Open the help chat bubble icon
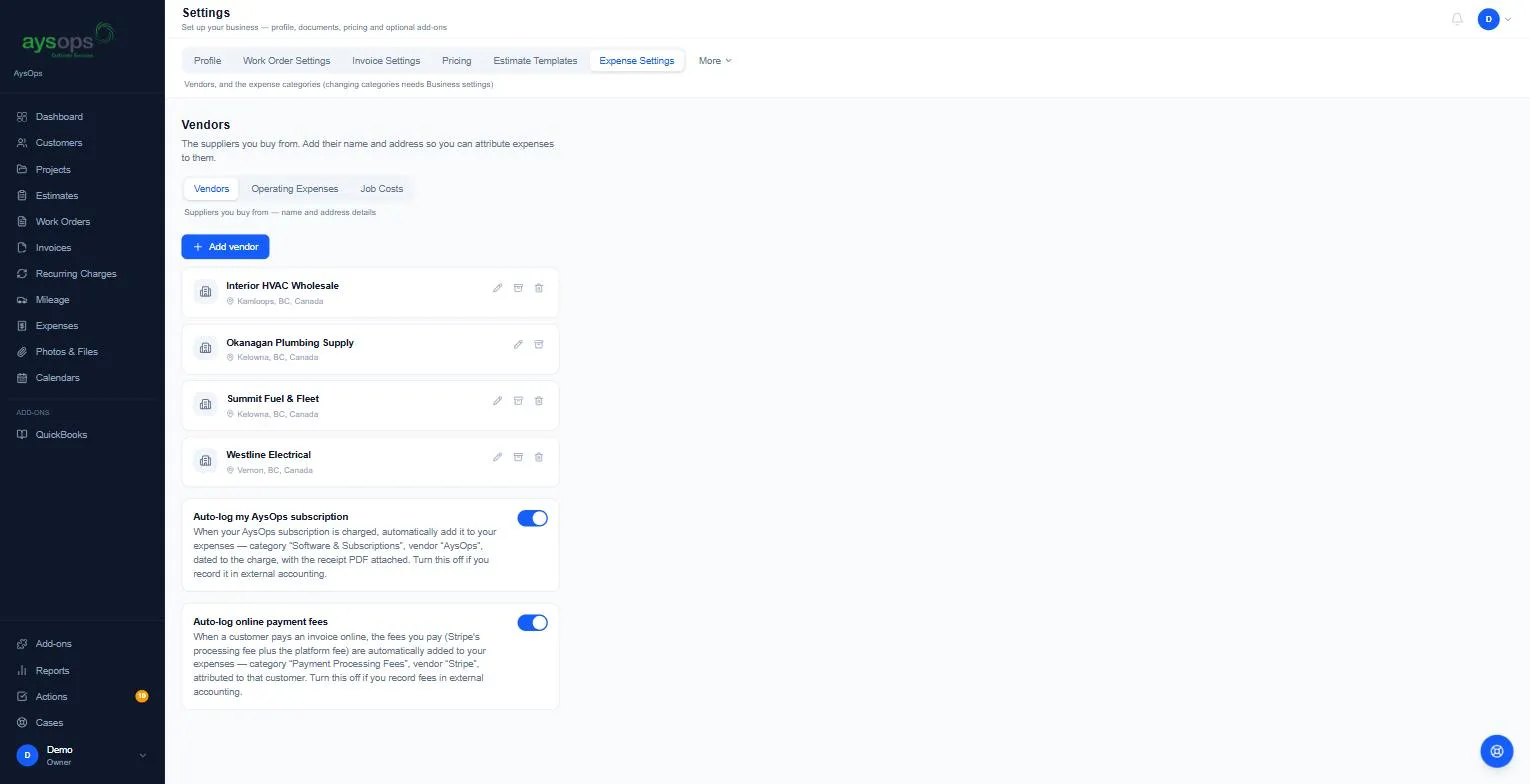 click(x=1497, y=750)
